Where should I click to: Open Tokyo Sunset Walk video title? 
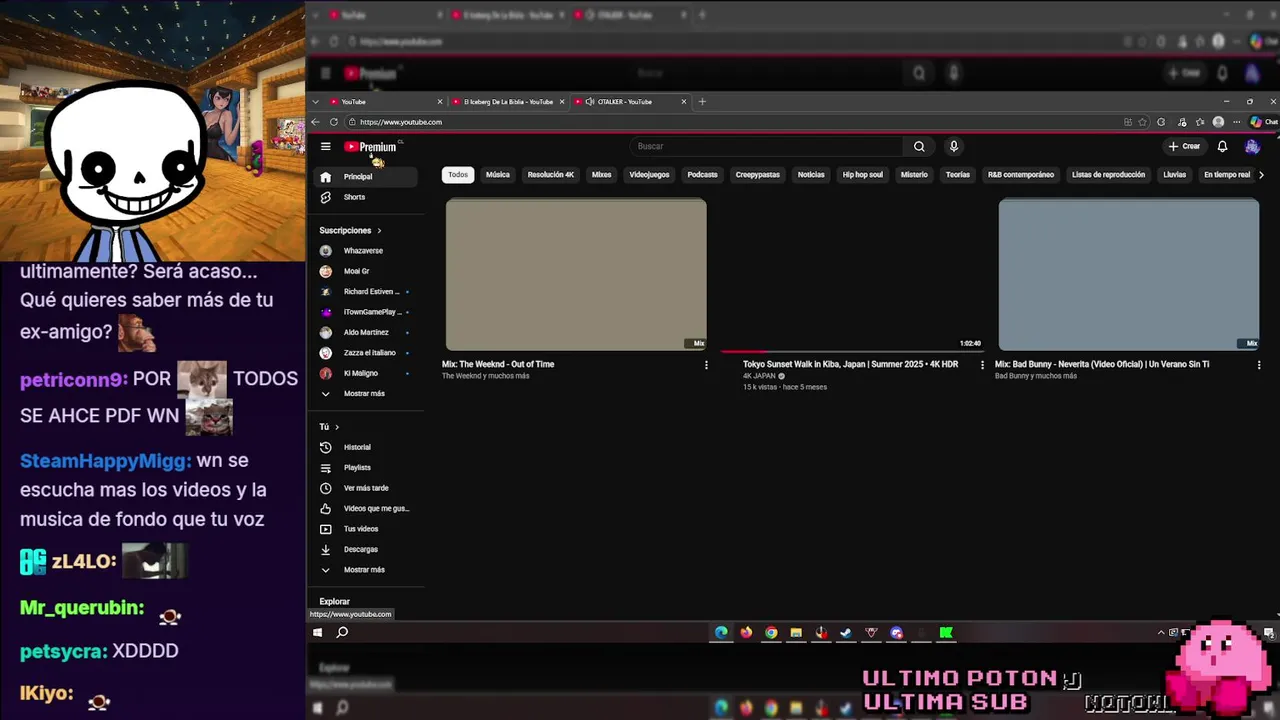[850, 364]
